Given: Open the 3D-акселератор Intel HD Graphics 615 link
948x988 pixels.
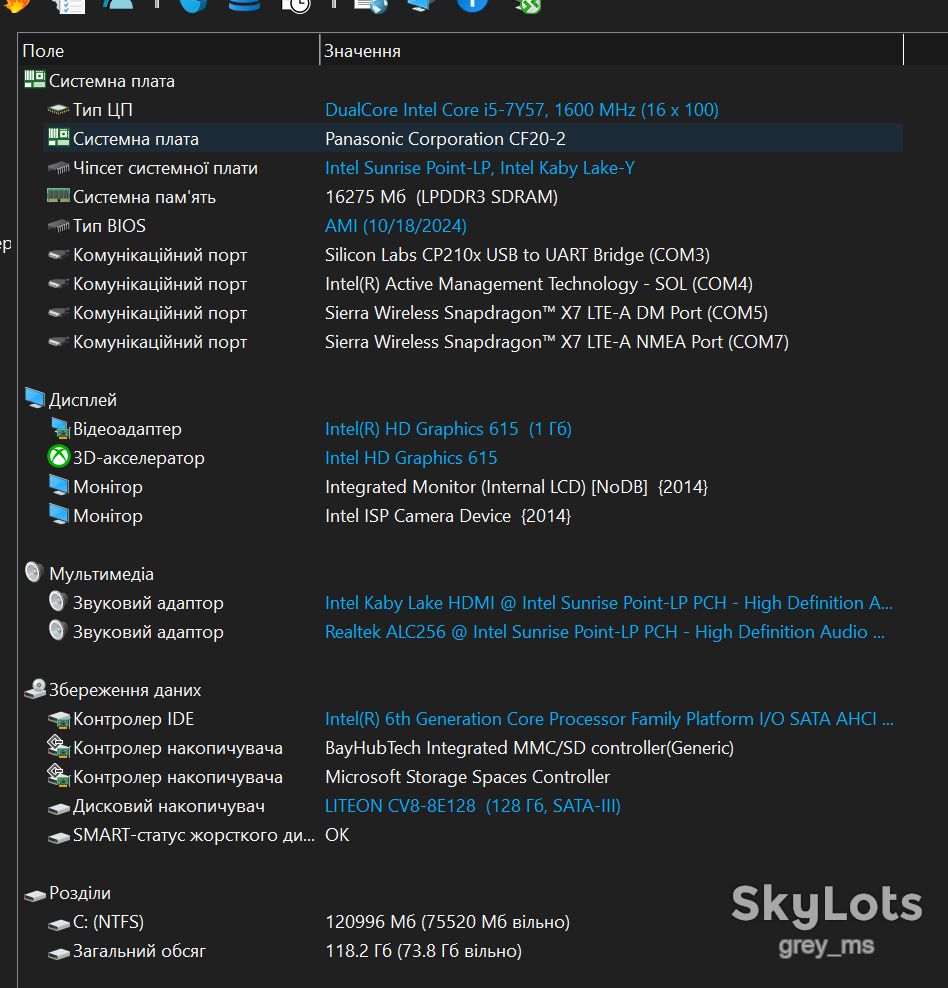Looking at the screenshot, I should [x=411, y=457].
